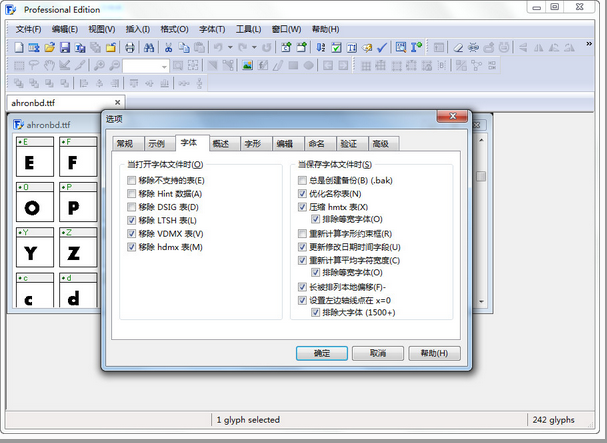
Task: Select the glyph O thumbnail
Action: click(32, 206)
